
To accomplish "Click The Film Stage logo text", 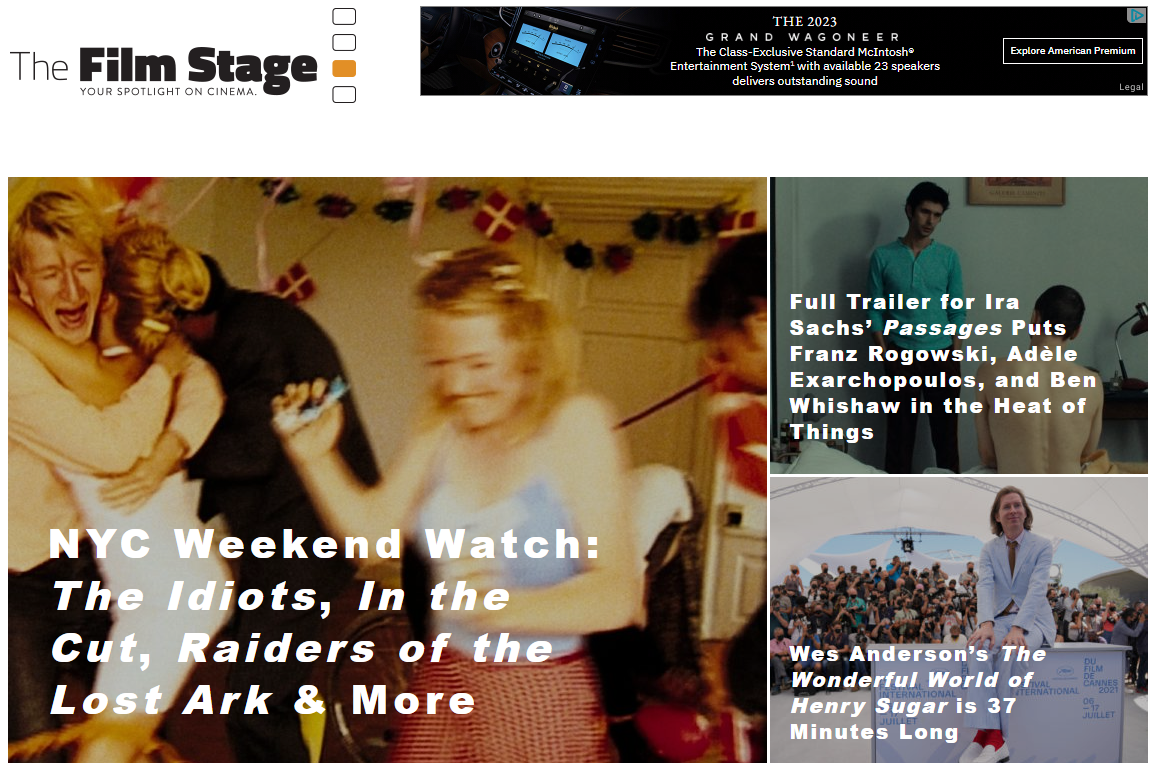I will (x=164, y=67).
